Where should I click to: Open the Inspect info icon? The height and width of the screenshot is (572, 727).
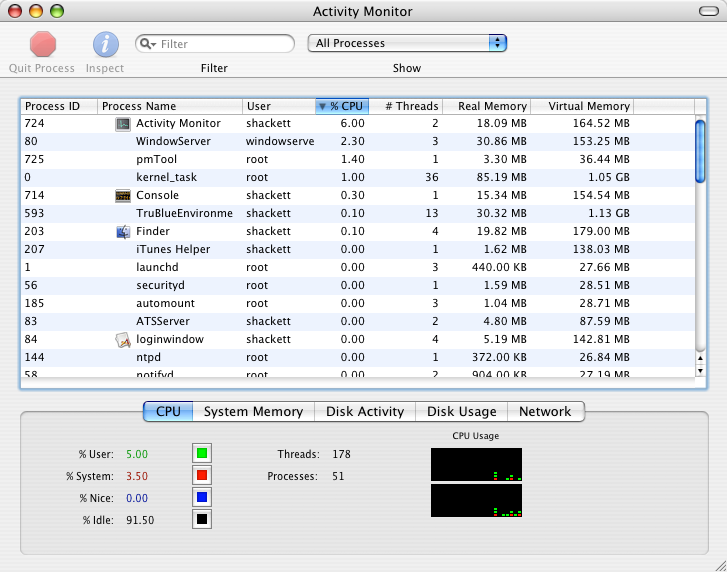[x=106, y=45]
